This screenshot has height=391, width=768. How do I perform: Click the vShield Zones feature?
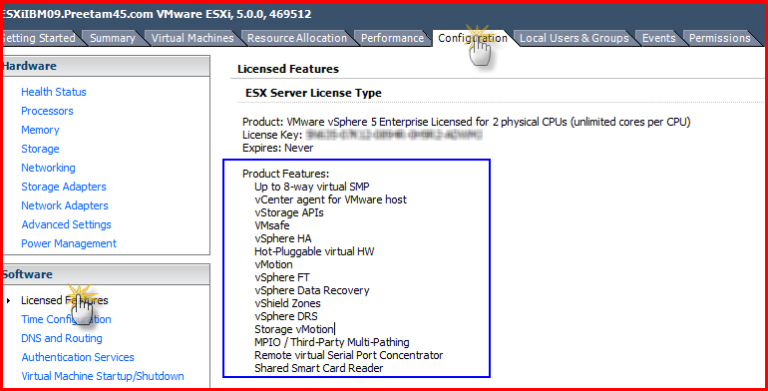[288, 304]
